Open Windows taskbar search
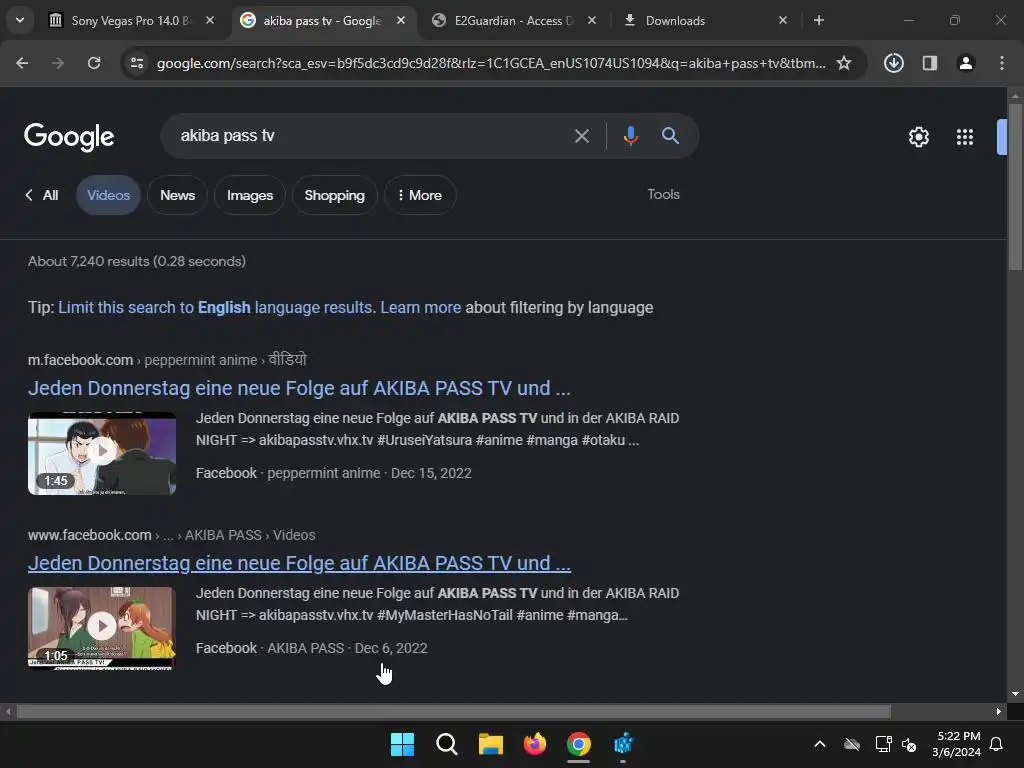The height and width of the screenshot is (768, 1024). pyautogui.click(x=447, y=744)
